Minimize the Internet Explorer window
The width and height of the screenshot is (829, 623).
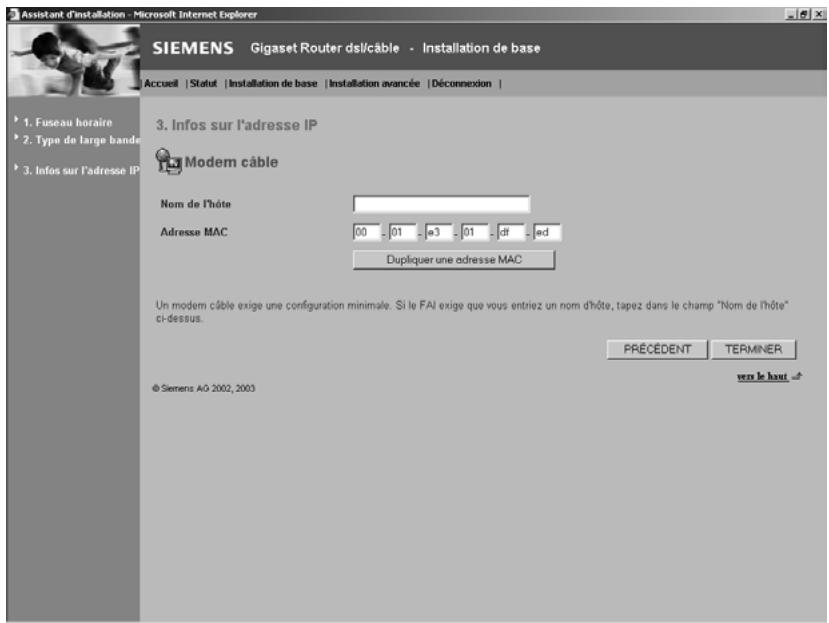[791, 15]
